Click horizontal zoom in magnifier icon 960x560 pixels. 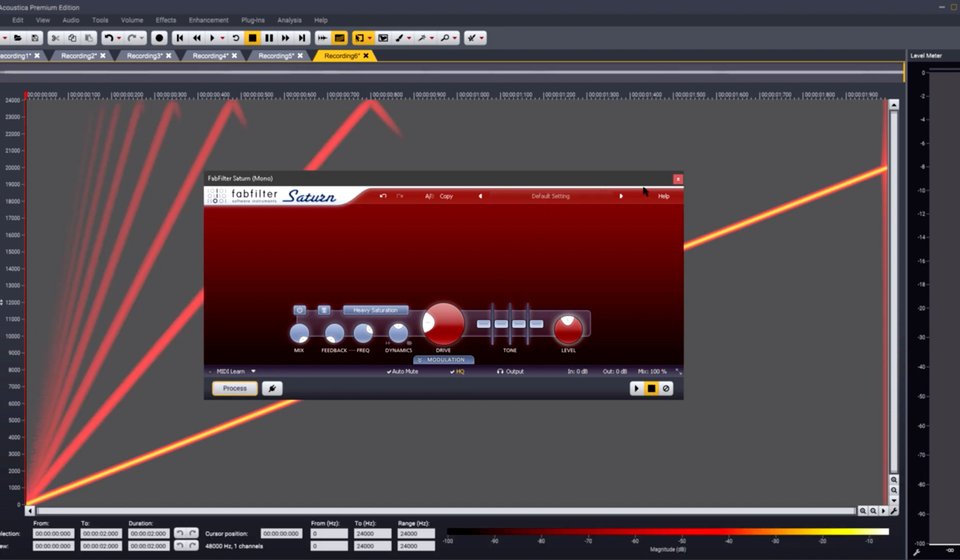863,511
